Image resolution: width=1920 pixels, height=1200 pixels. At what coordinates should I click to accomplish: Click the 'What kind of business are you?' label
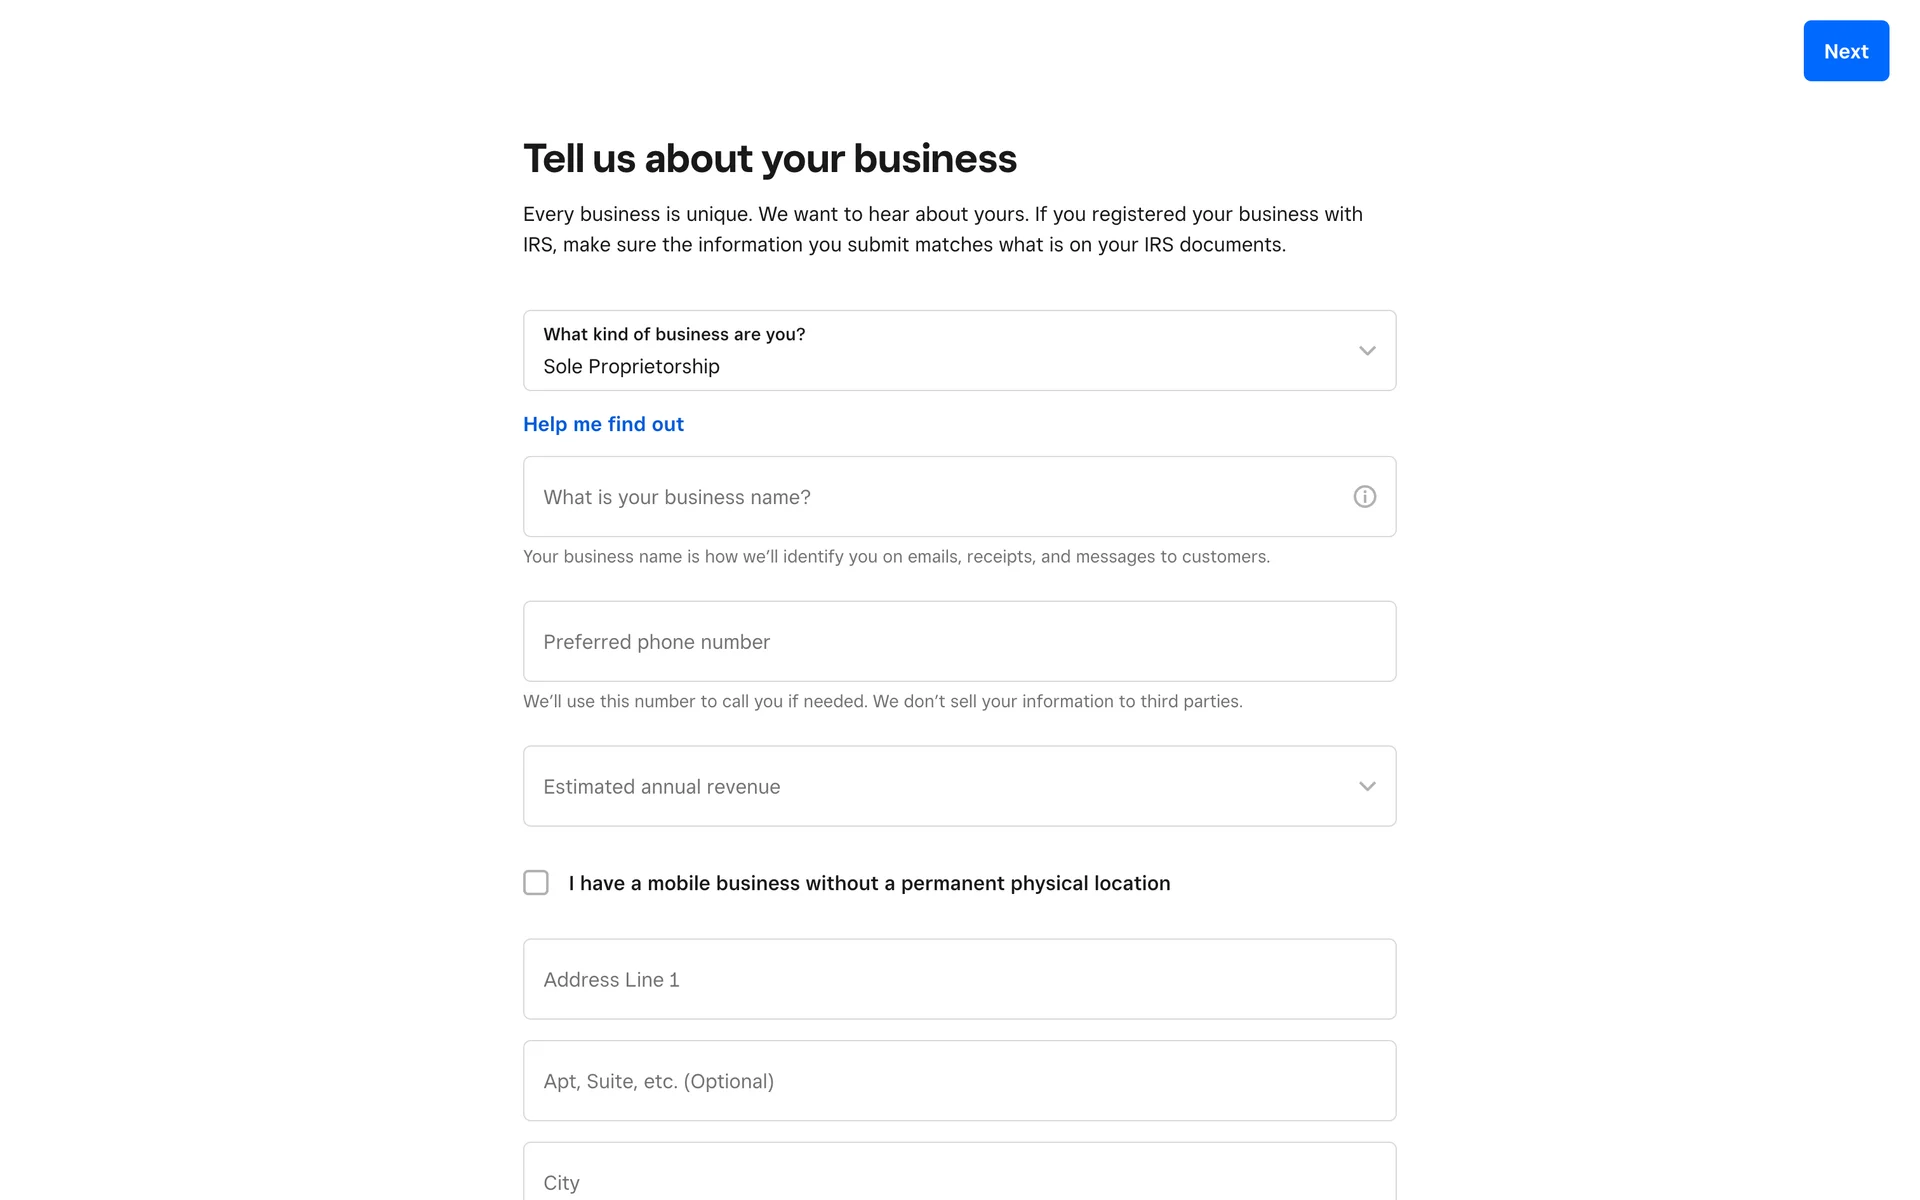(674, 334)
